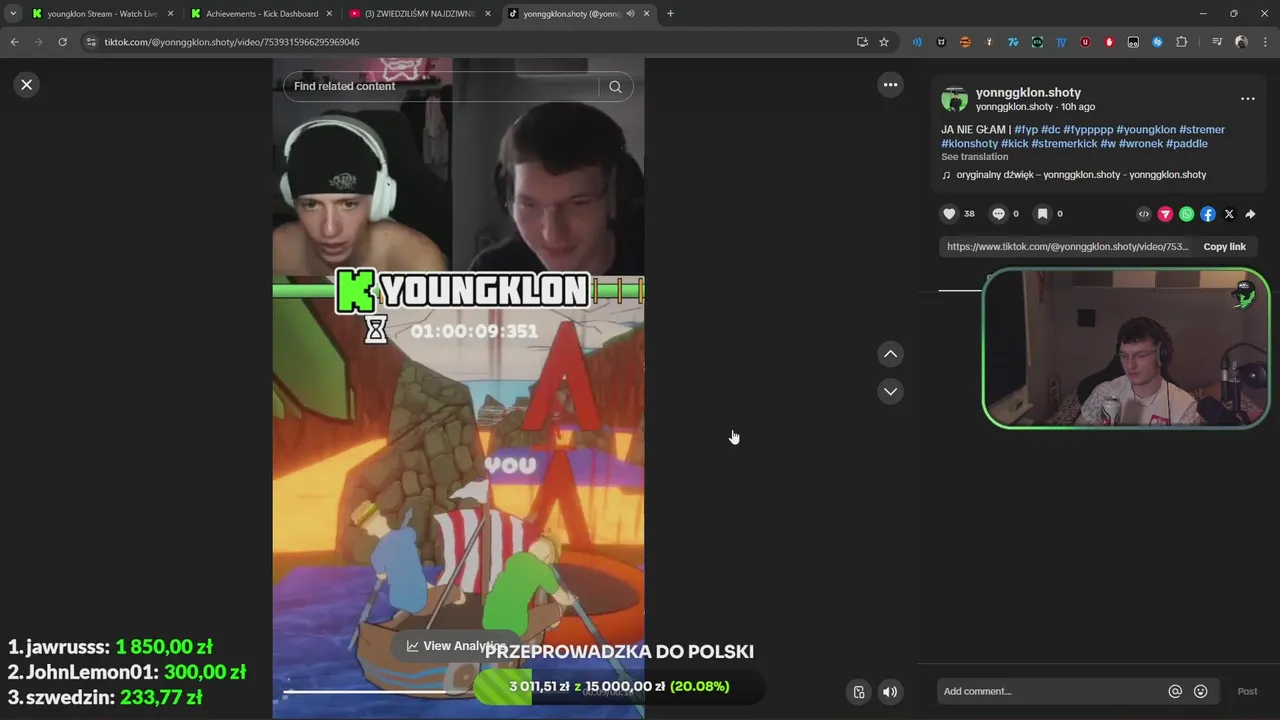
Task: Open View Analytics on the video
Action: tap(455, 646)
